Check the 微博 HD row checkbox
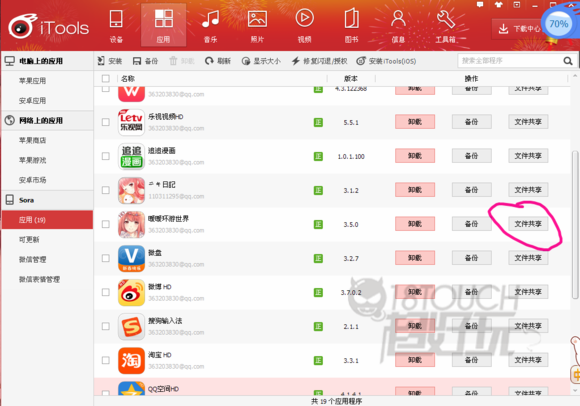The height and width of the screenshot is (406, 580). click(106, 292)
